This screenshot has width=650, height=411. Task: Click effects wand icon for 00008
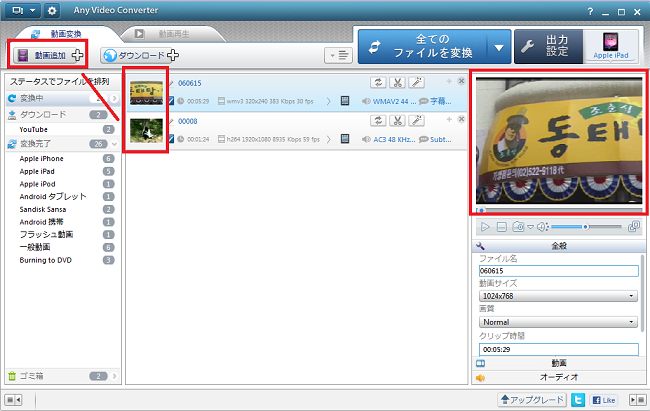(x=416, y=121)
